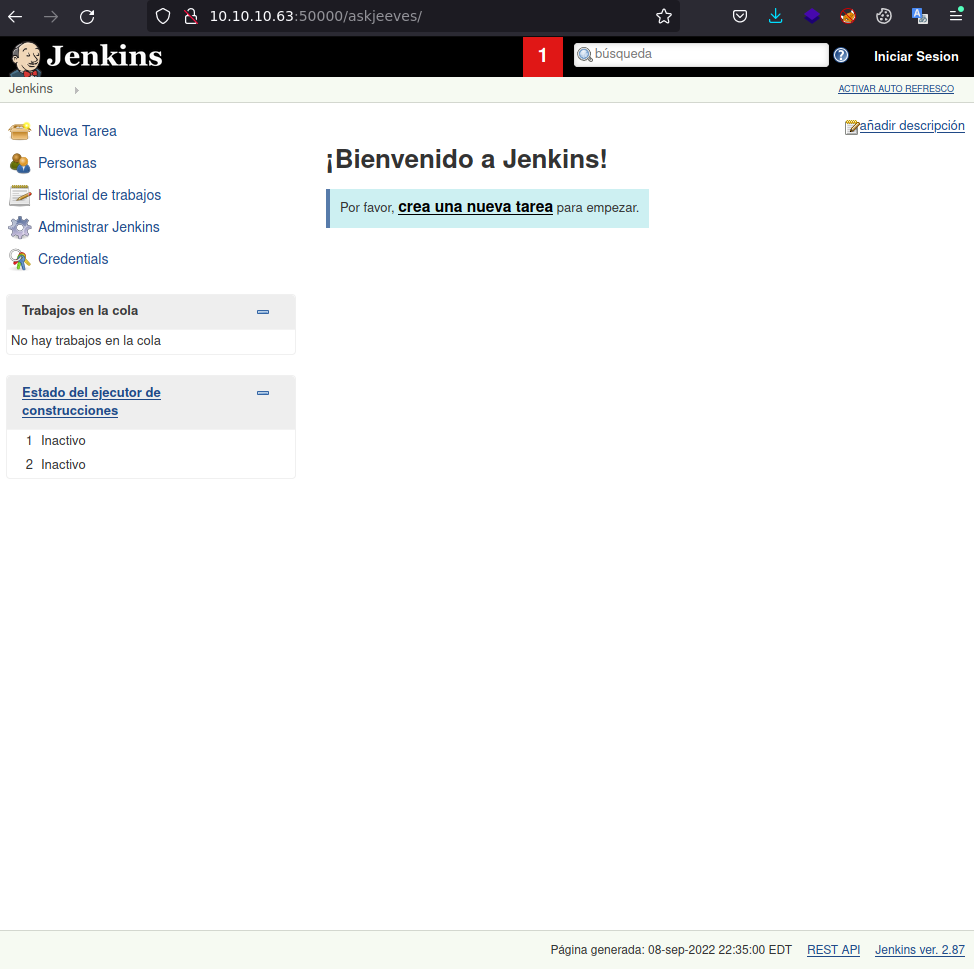This screenshot has width=974, height=969.
Task: Open the red notification badge showing 1
Action: point(542,56)
